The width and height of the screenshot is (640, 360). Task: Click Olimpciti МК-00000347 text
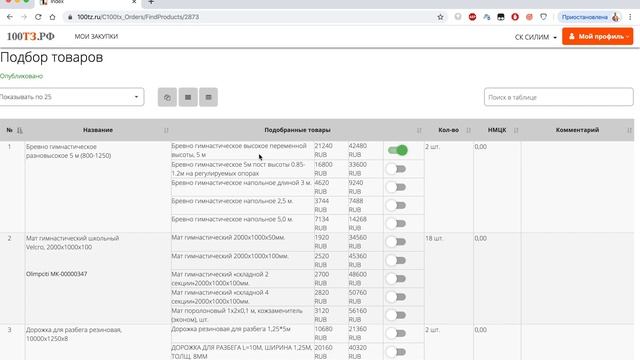(57, 274)
